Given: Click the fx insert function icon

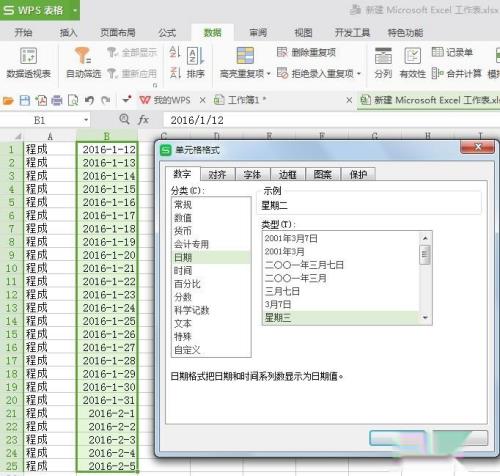Looking at the screenshot, I should (143, 120).
